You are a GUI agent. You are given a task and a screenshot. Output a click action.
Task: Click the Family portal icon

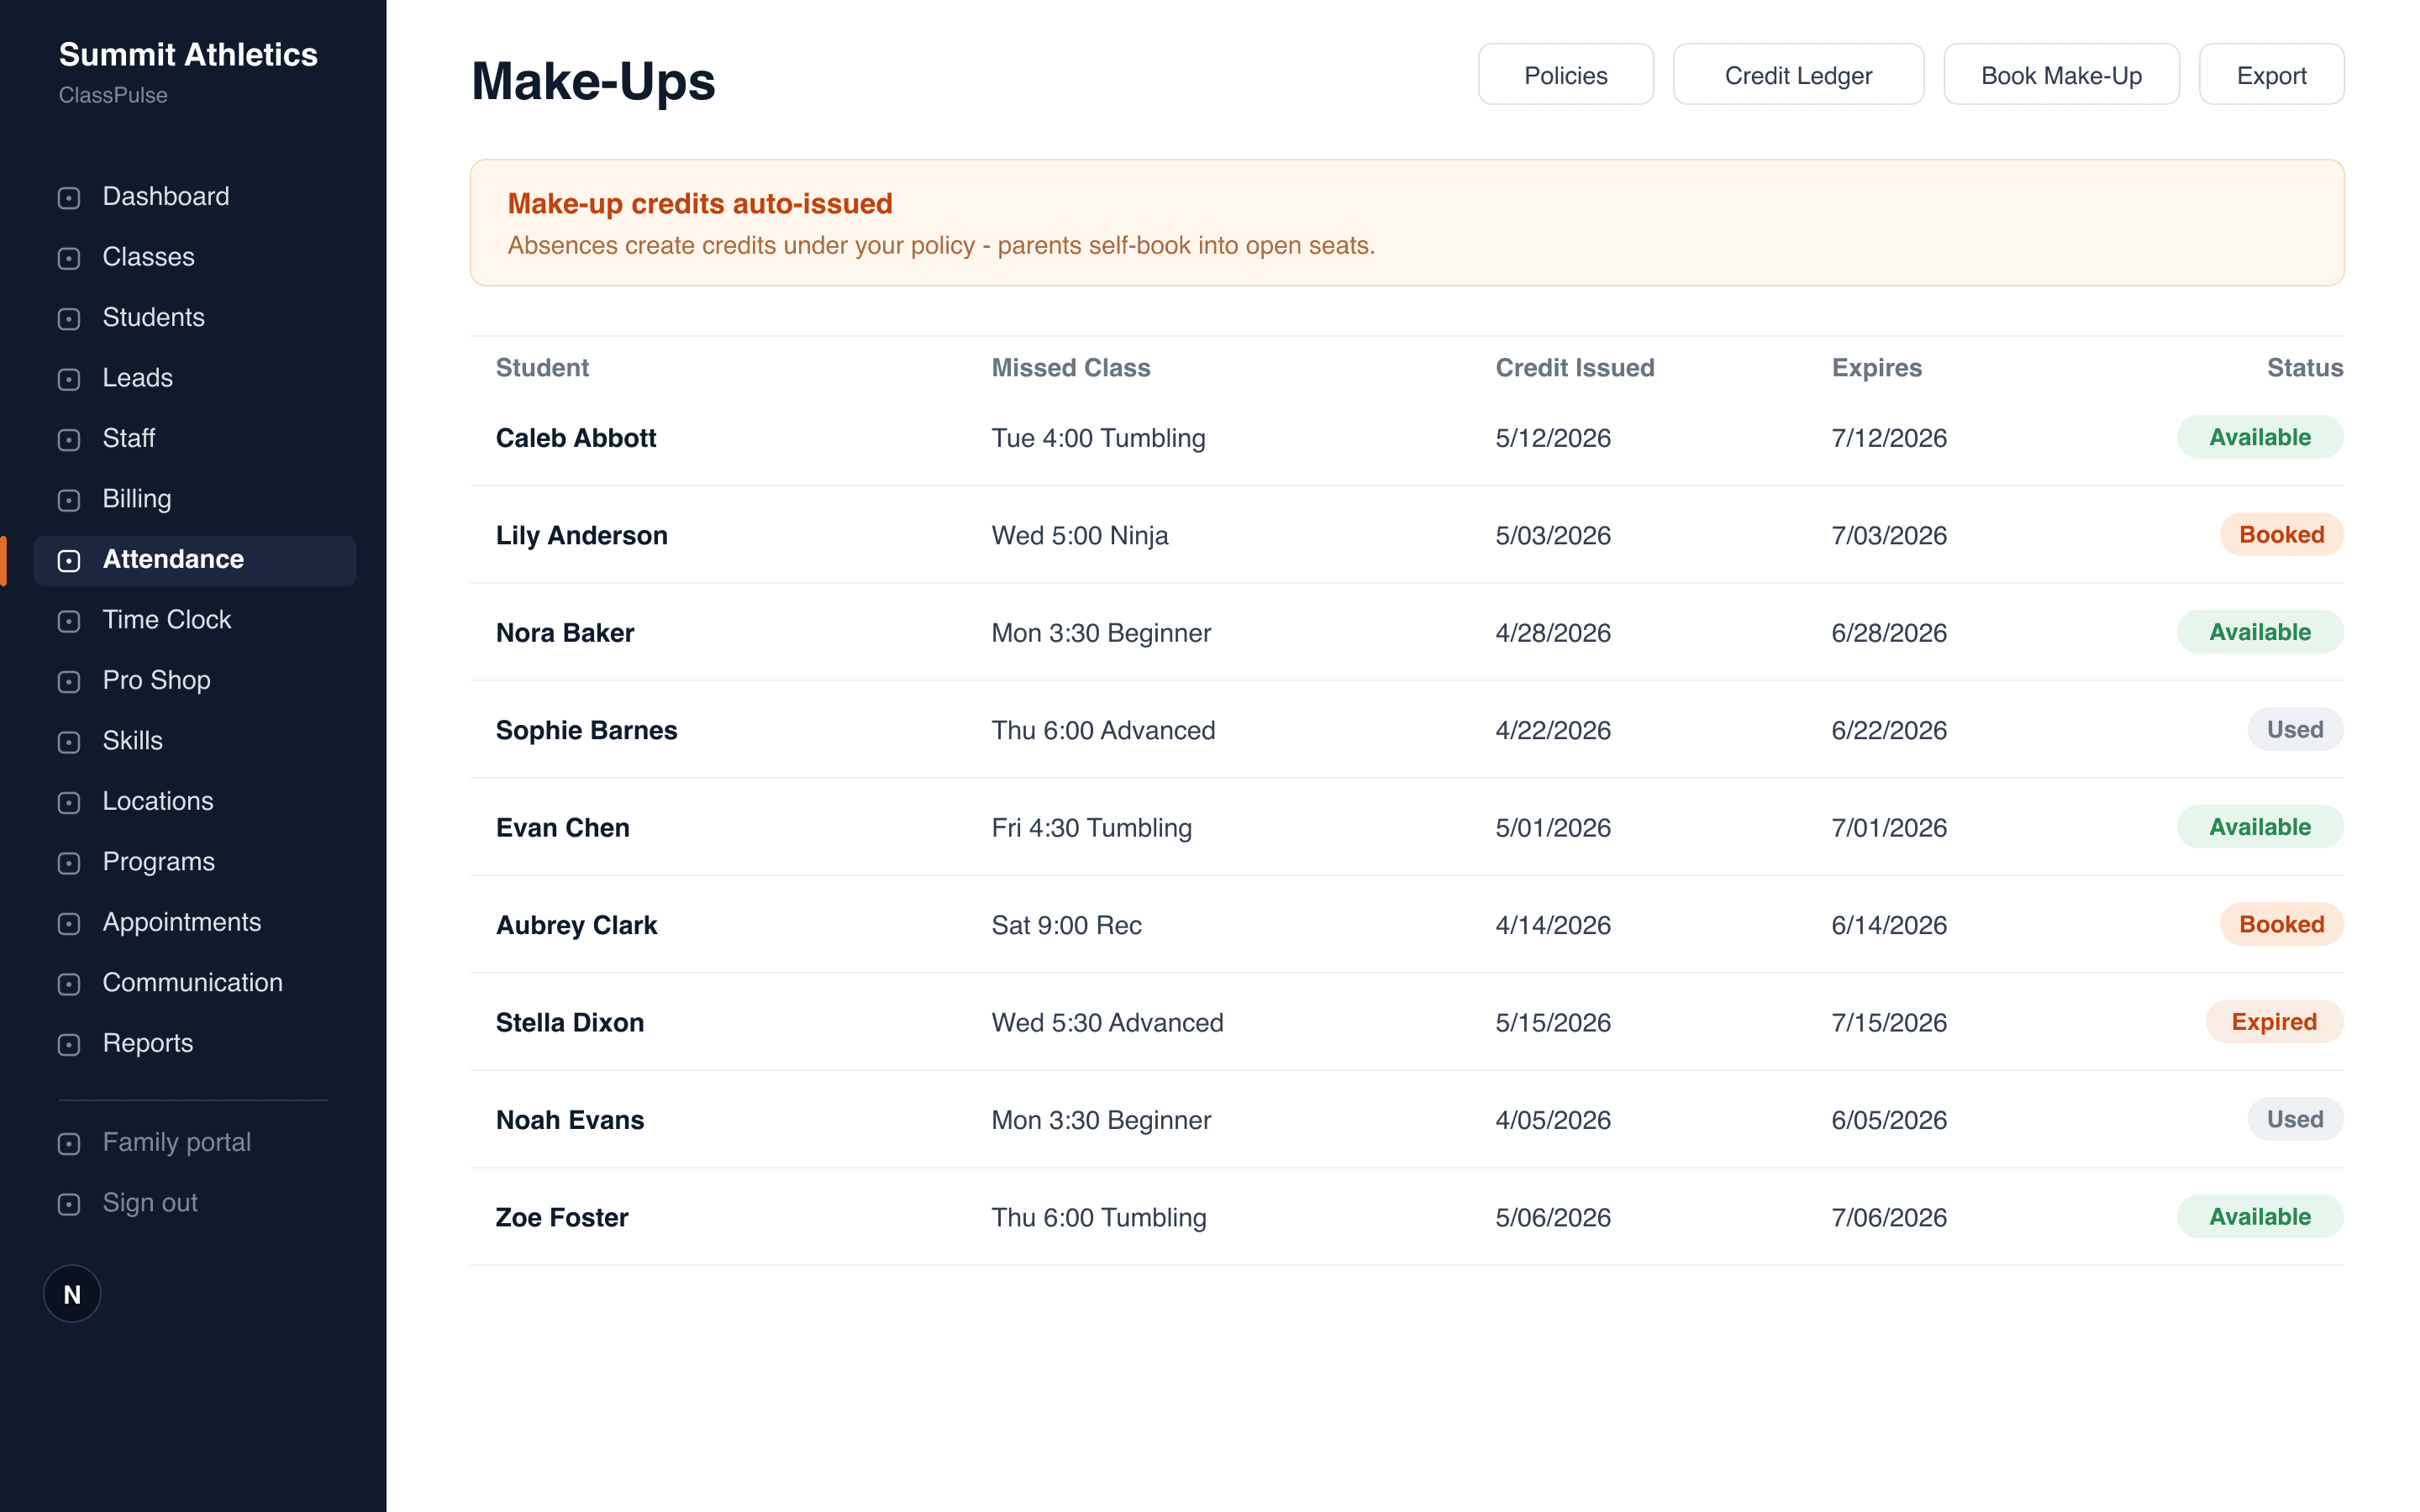pos(69,1144)
